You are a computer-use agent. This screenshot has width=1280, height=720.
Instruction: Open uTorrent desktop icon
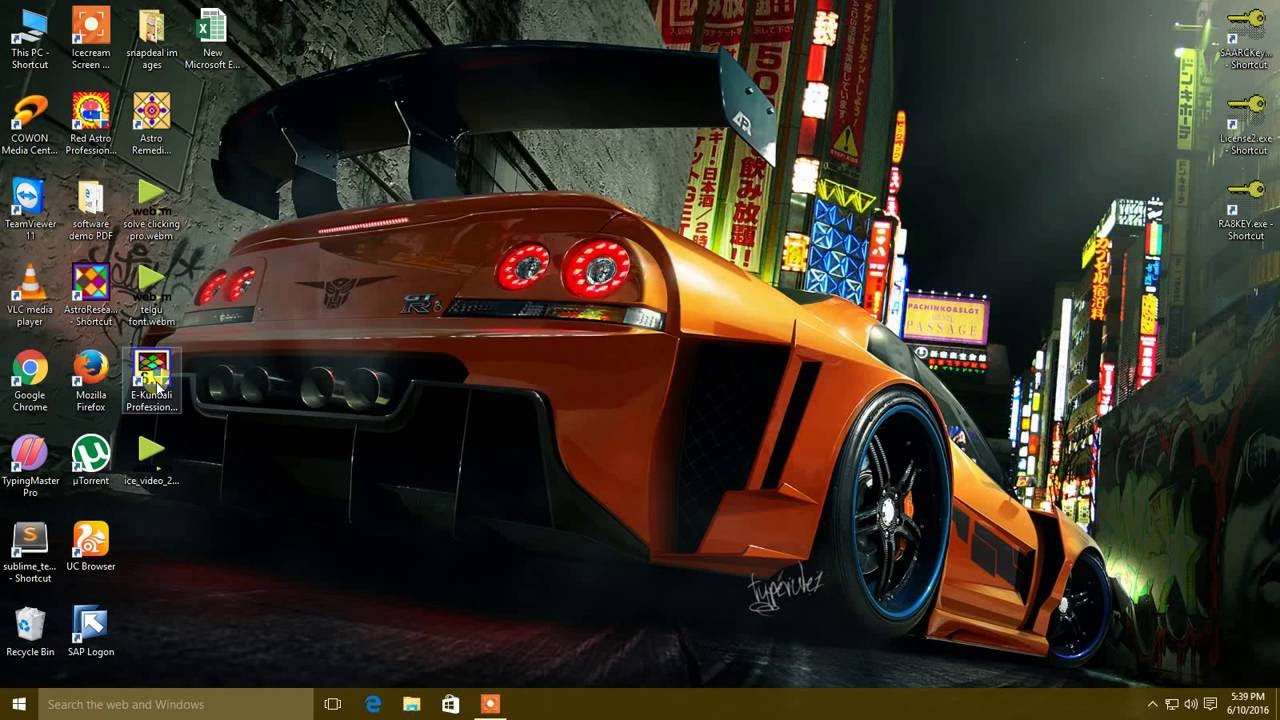[91, 461]
